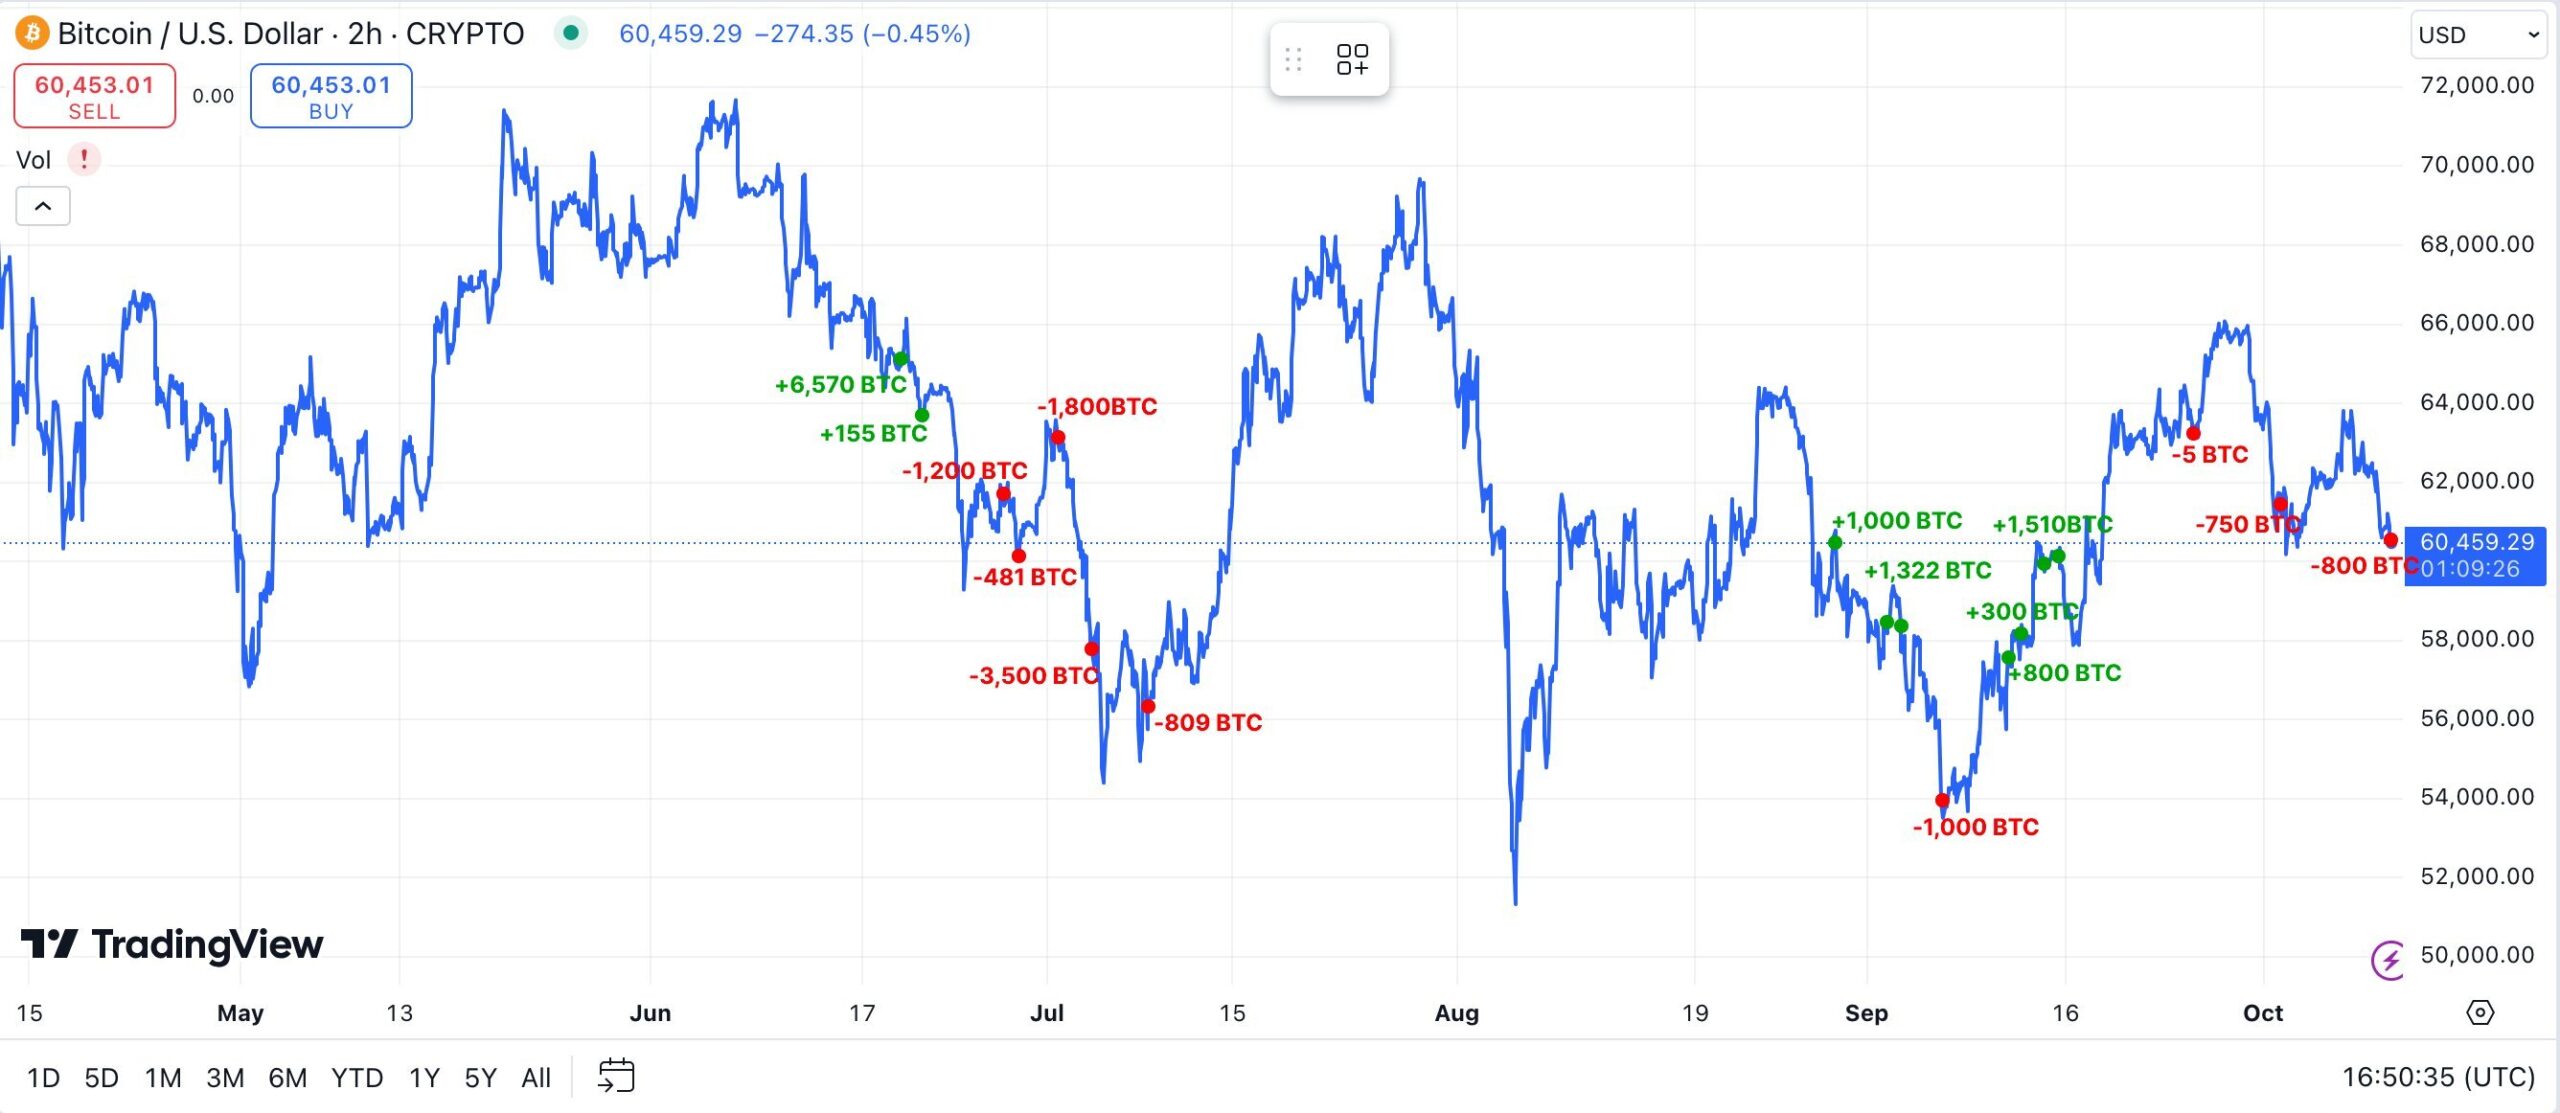Choose the All time range

coord(536,1077)
